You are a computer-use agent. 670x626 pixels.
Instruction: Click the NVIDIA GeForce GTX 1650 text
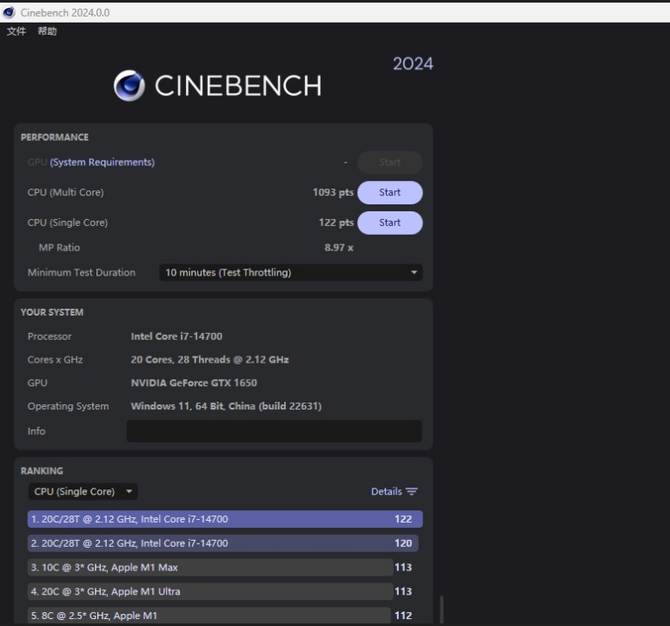194,383
